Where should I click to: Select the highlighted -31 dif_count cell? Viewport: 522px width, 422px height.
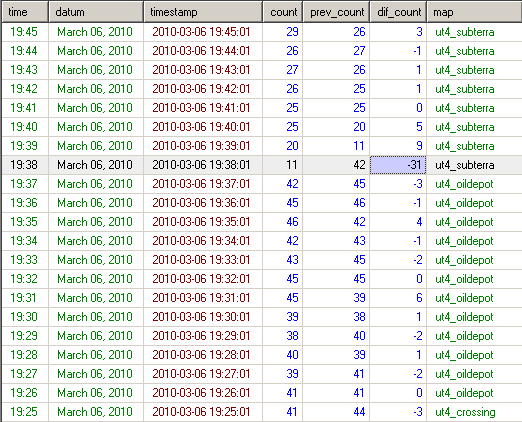[x=398, y=165]
